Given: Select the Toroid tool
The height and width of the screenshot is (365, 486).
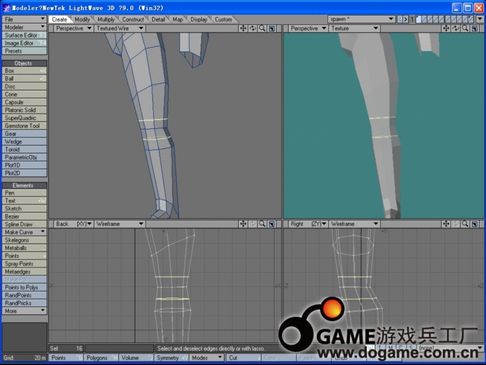Looking at the screenshot, I should click(24, 149).
